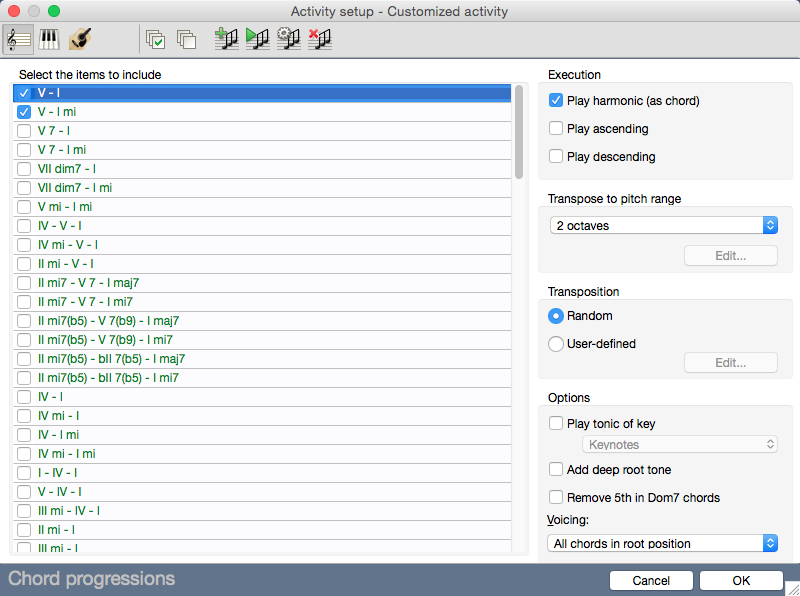This screenshot has width=800, height=596.
Task: Select II mi7(b5) - V 7(b9) - I maj7 row
Action: click(262, 321)
